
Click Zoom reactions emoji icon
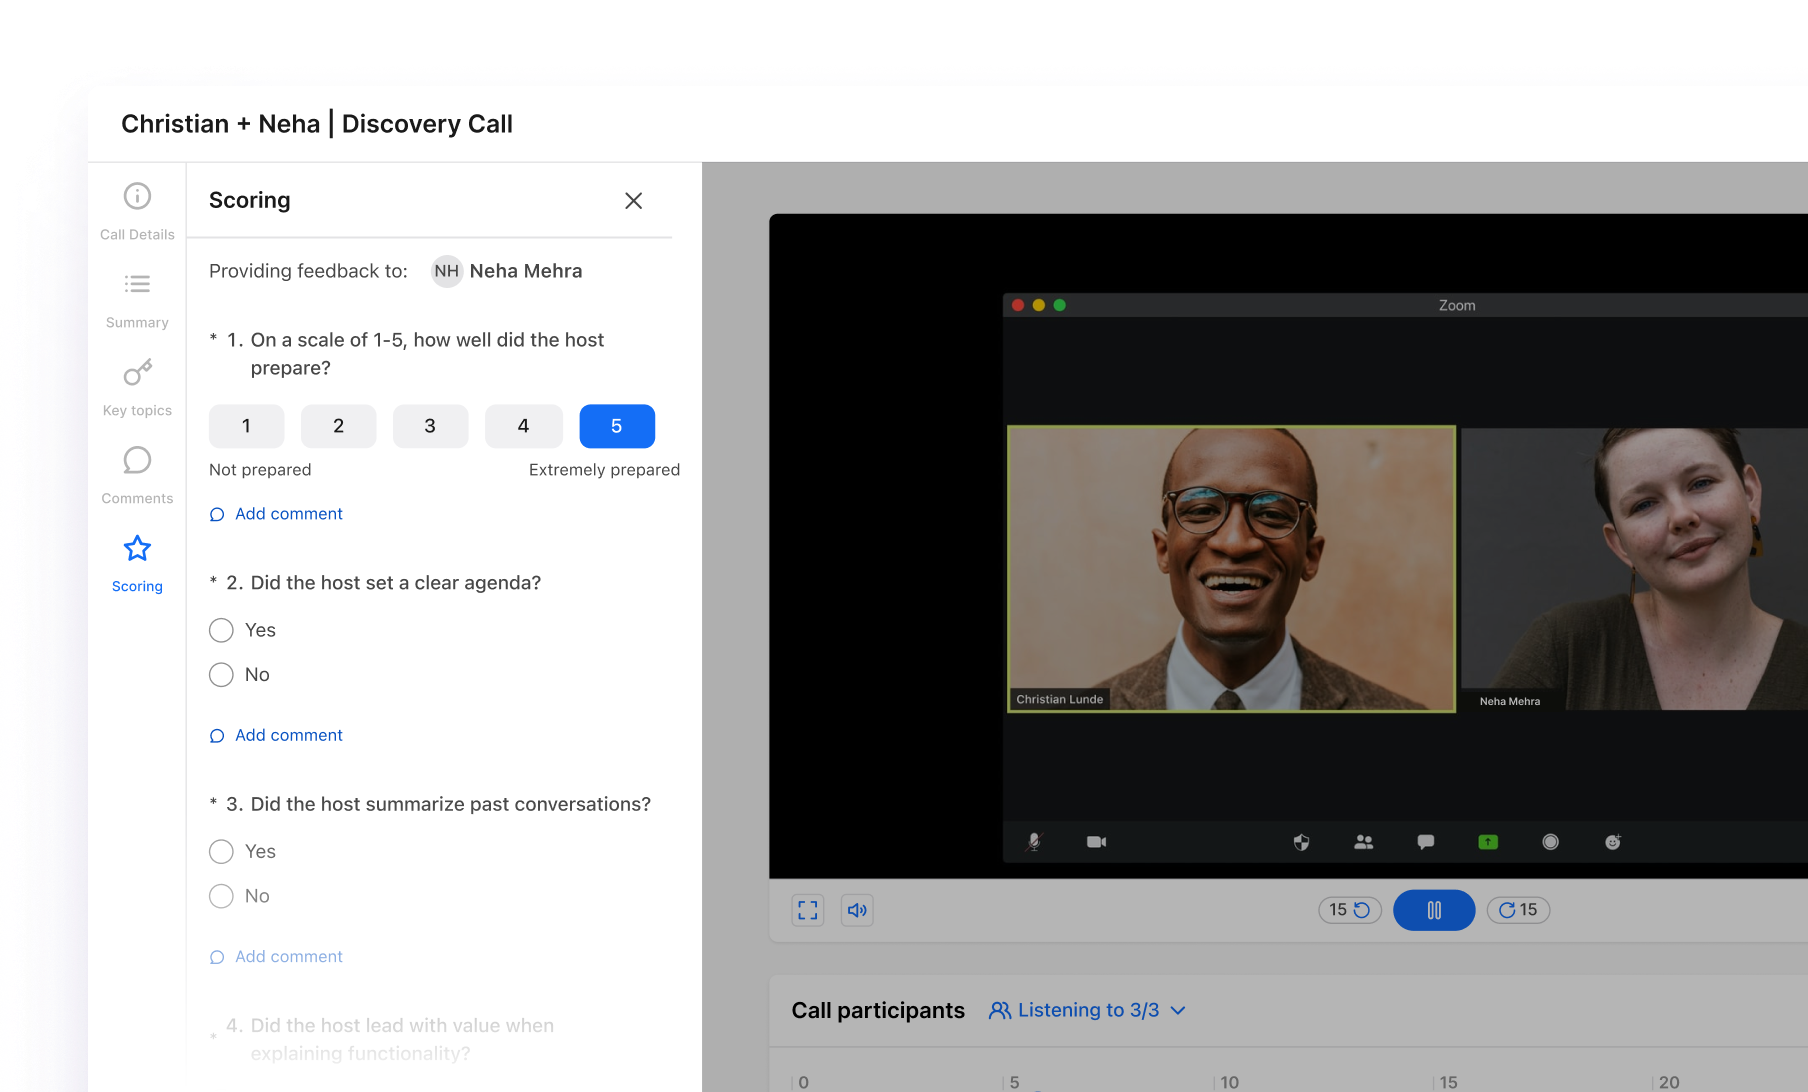pos(1613,842)
